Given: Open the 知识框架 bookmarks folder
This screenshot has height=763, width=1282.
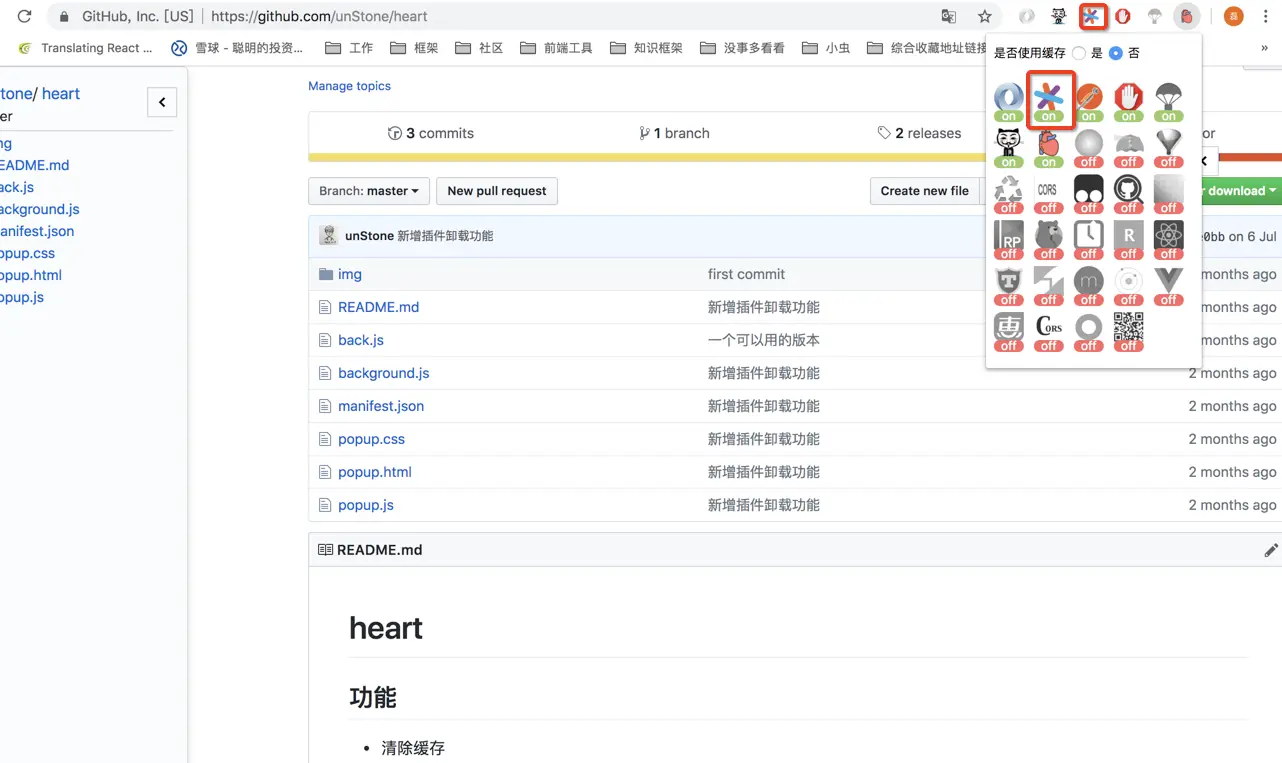Looking at the screenshot, I should pyautogui.click(x=646, y=48).
